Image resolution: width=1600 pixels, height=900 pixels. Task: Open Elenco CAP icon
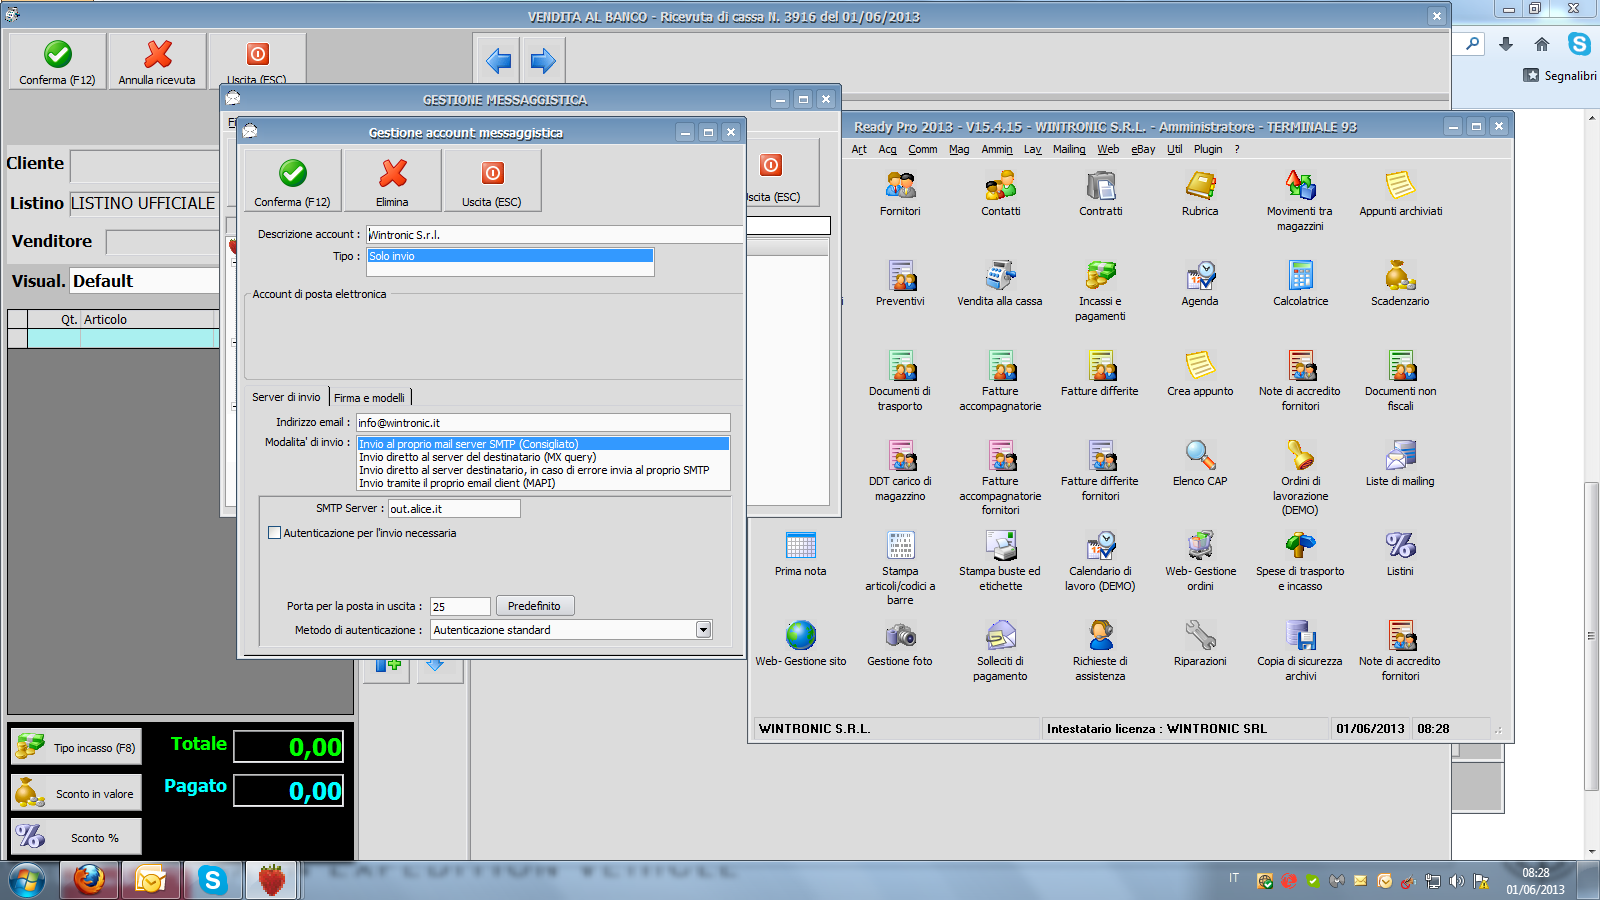point(1200,464)
